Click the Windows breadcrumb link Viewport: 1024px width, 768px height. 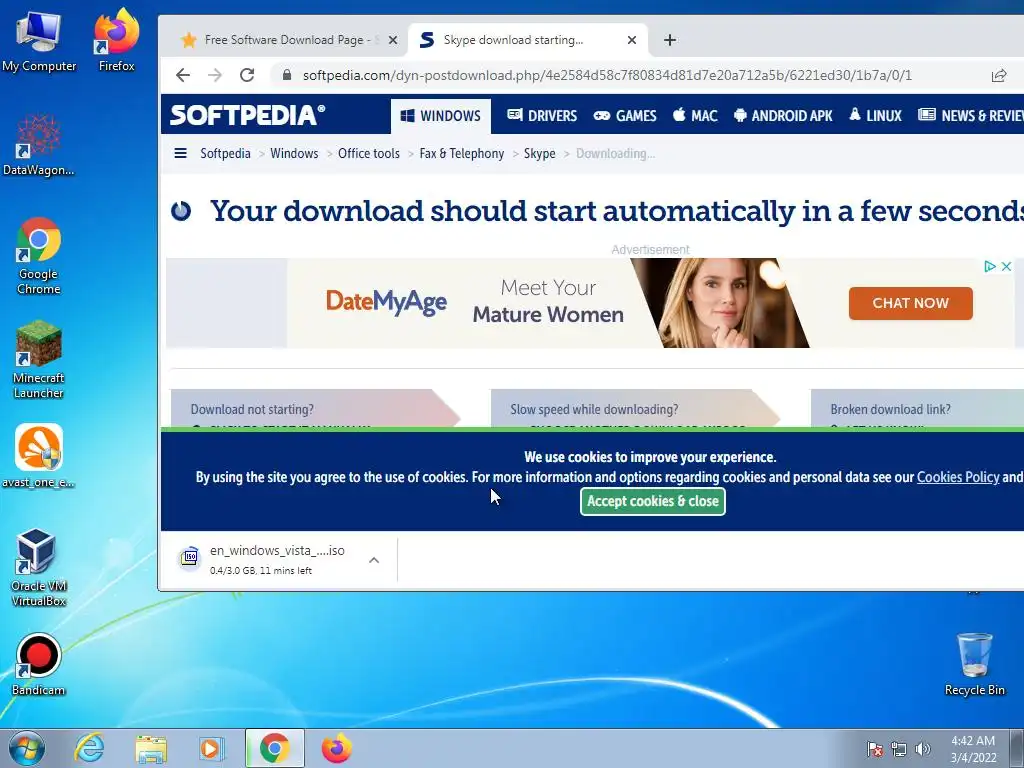(294, 153)
